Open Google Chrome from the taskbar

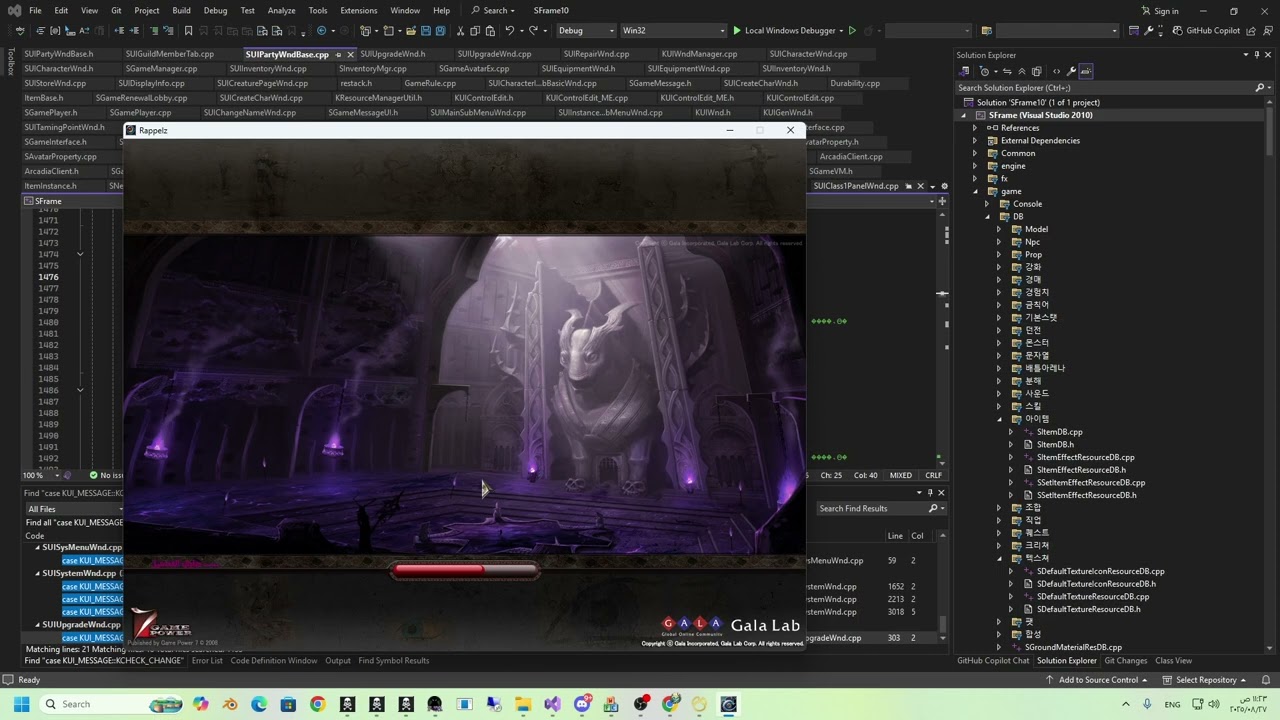(x=318, y=704)
